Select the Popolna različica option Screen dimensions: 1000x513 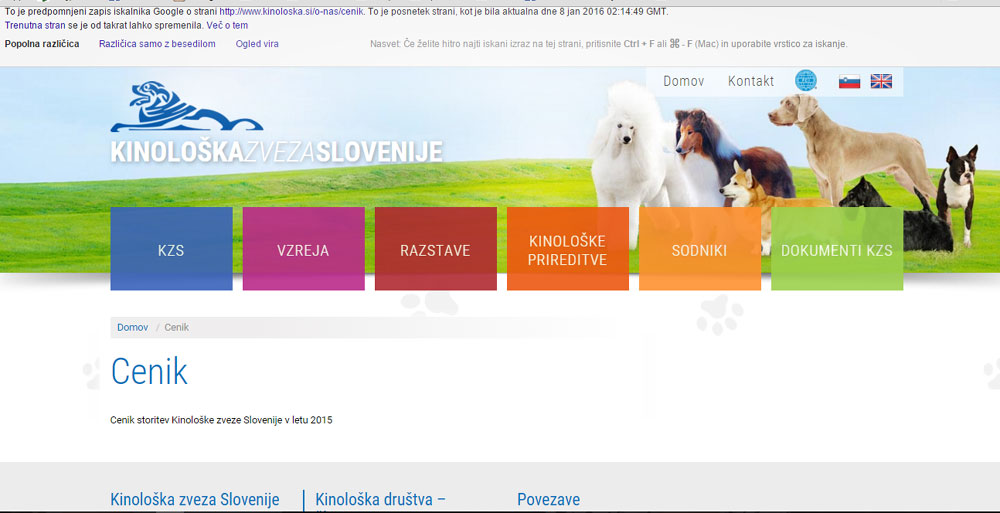click(42, 44)
